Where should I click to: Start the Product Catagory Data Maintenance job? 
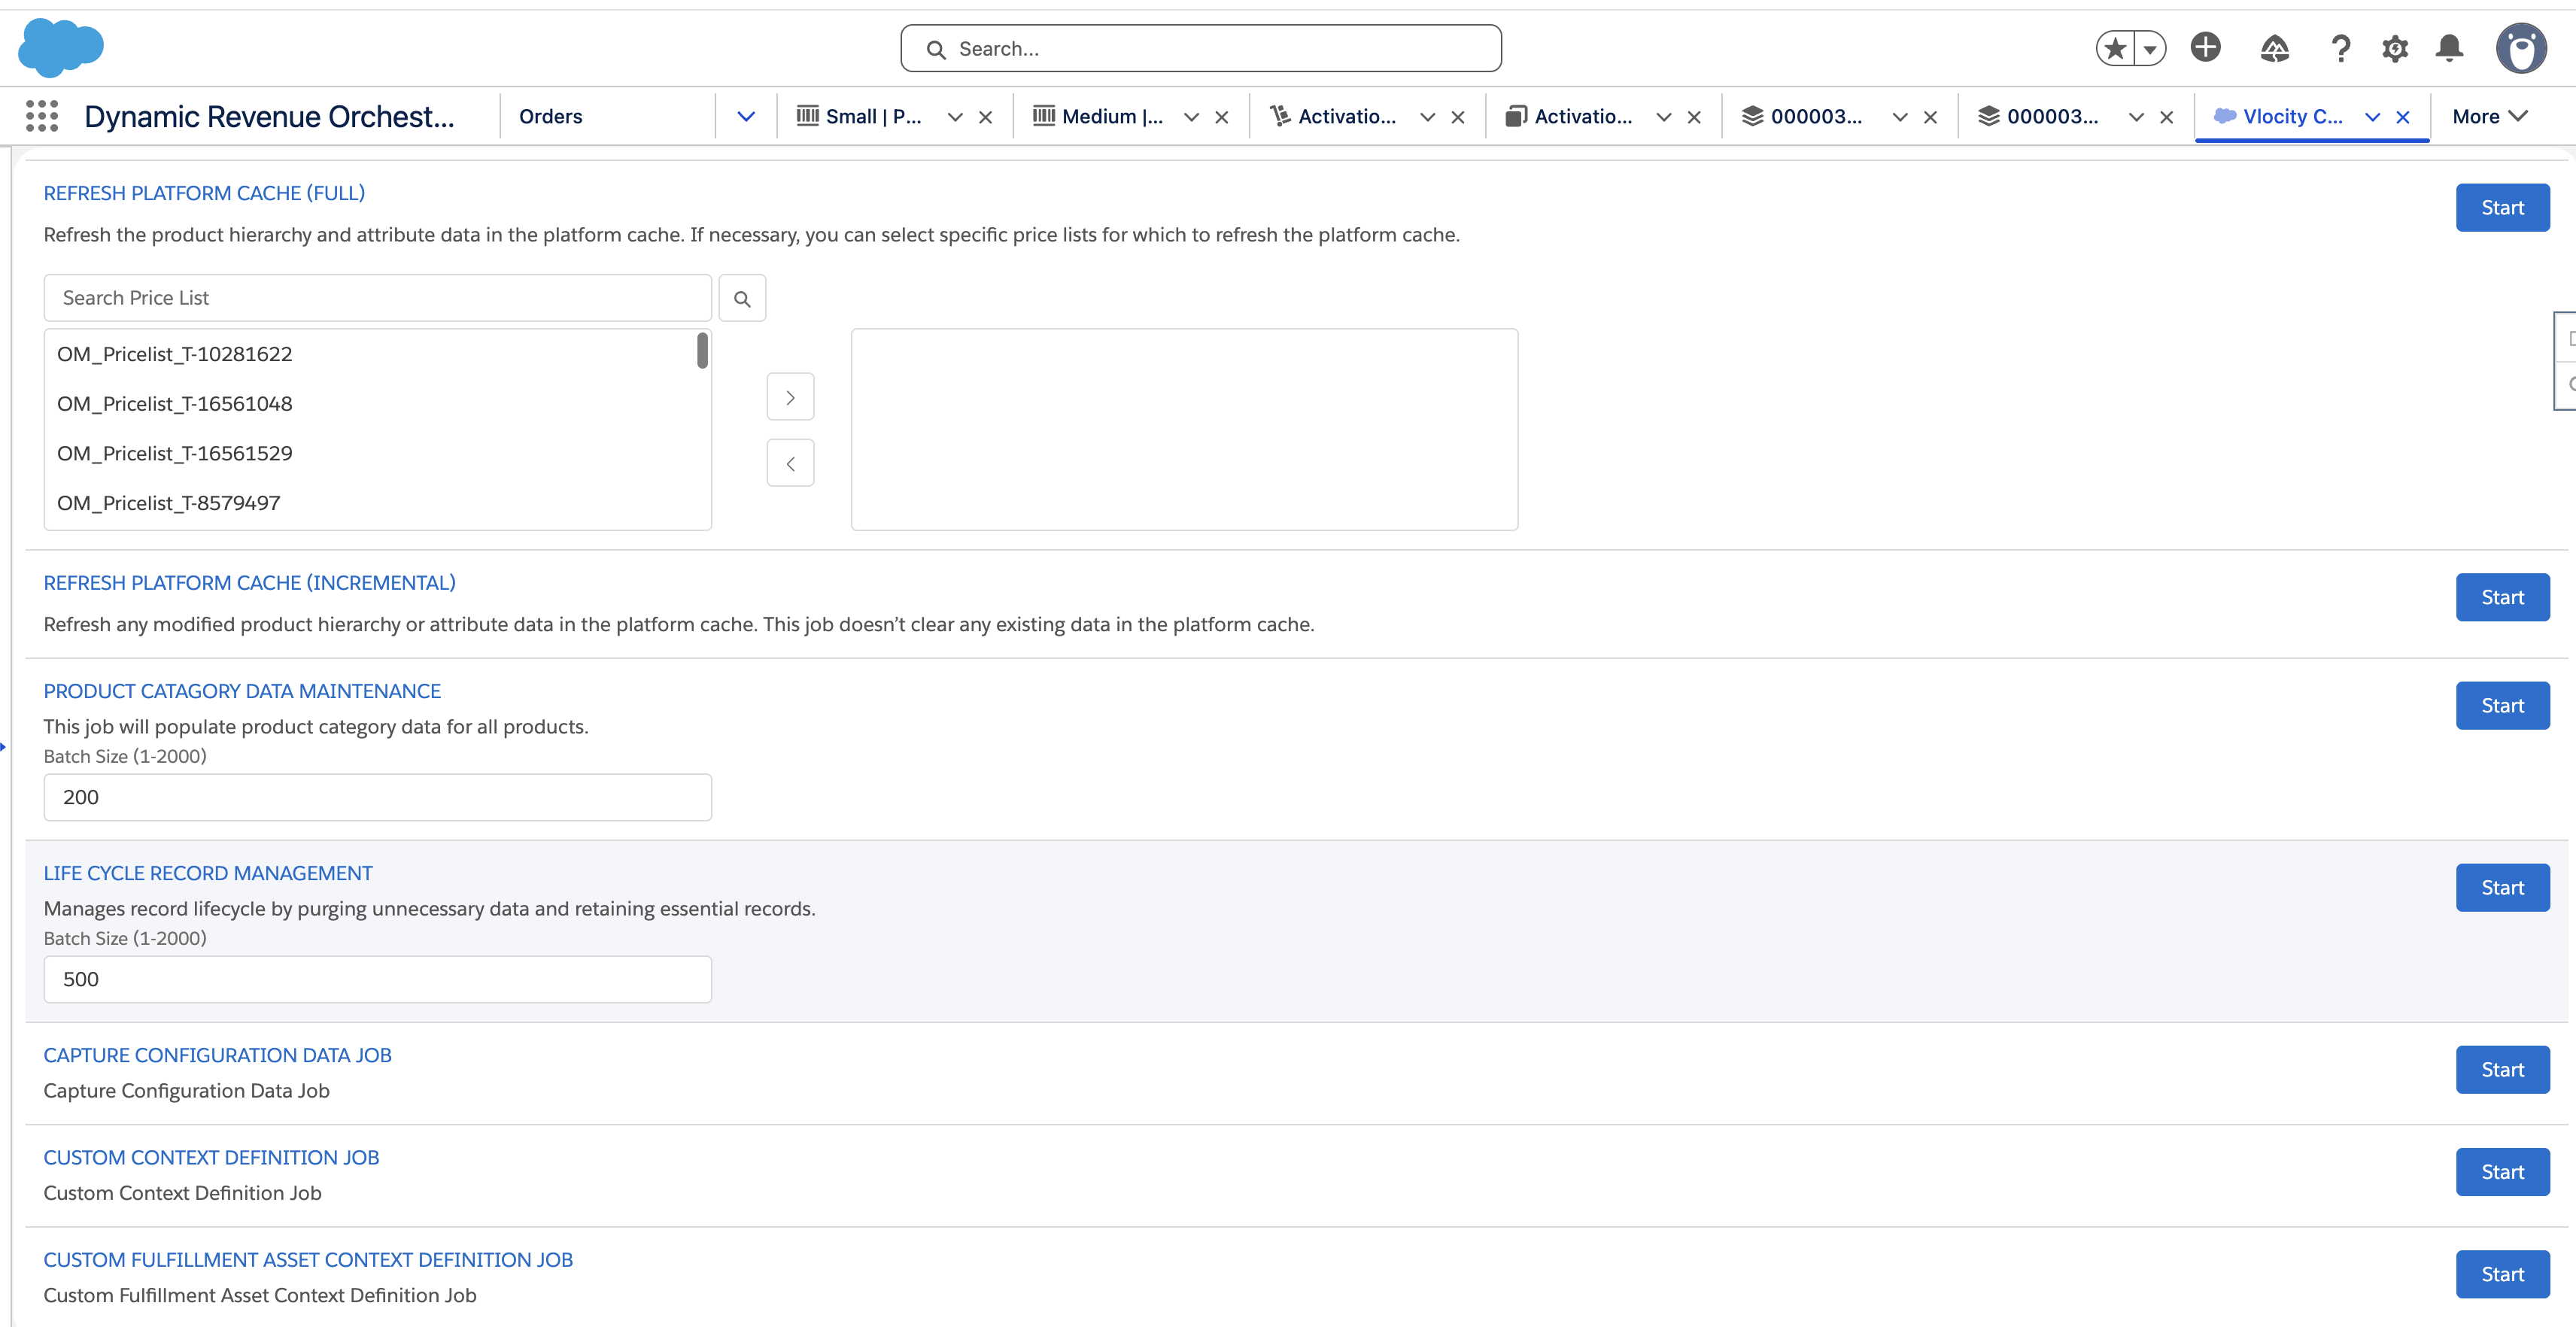coord(2502,706)
